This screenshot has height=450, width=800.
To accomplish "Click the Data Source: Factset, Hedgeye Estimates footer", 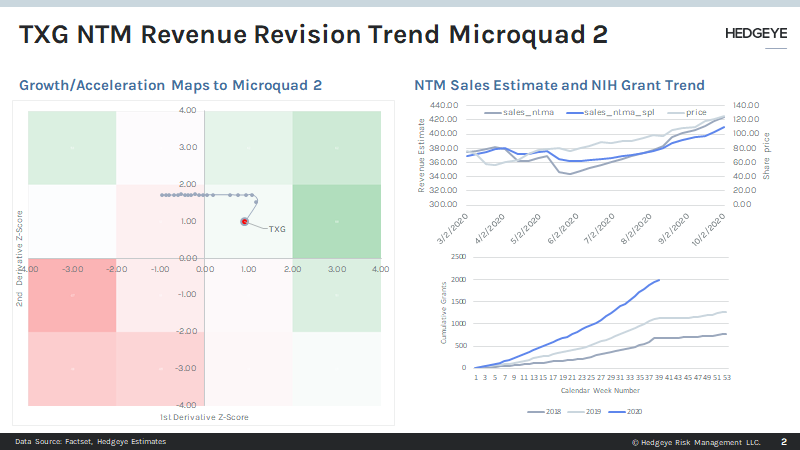I will pyautogui.click(x=90, y=441).
